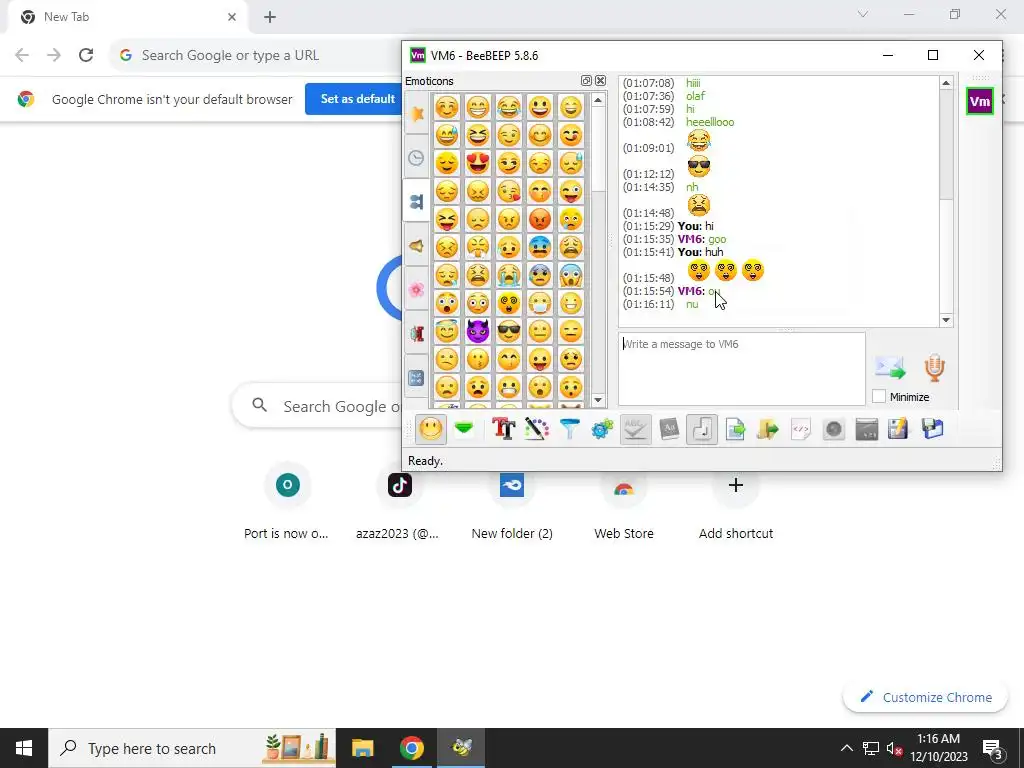Click the gray round camera-like toolbar icon
1024x768 pixels.
[834, 429]
